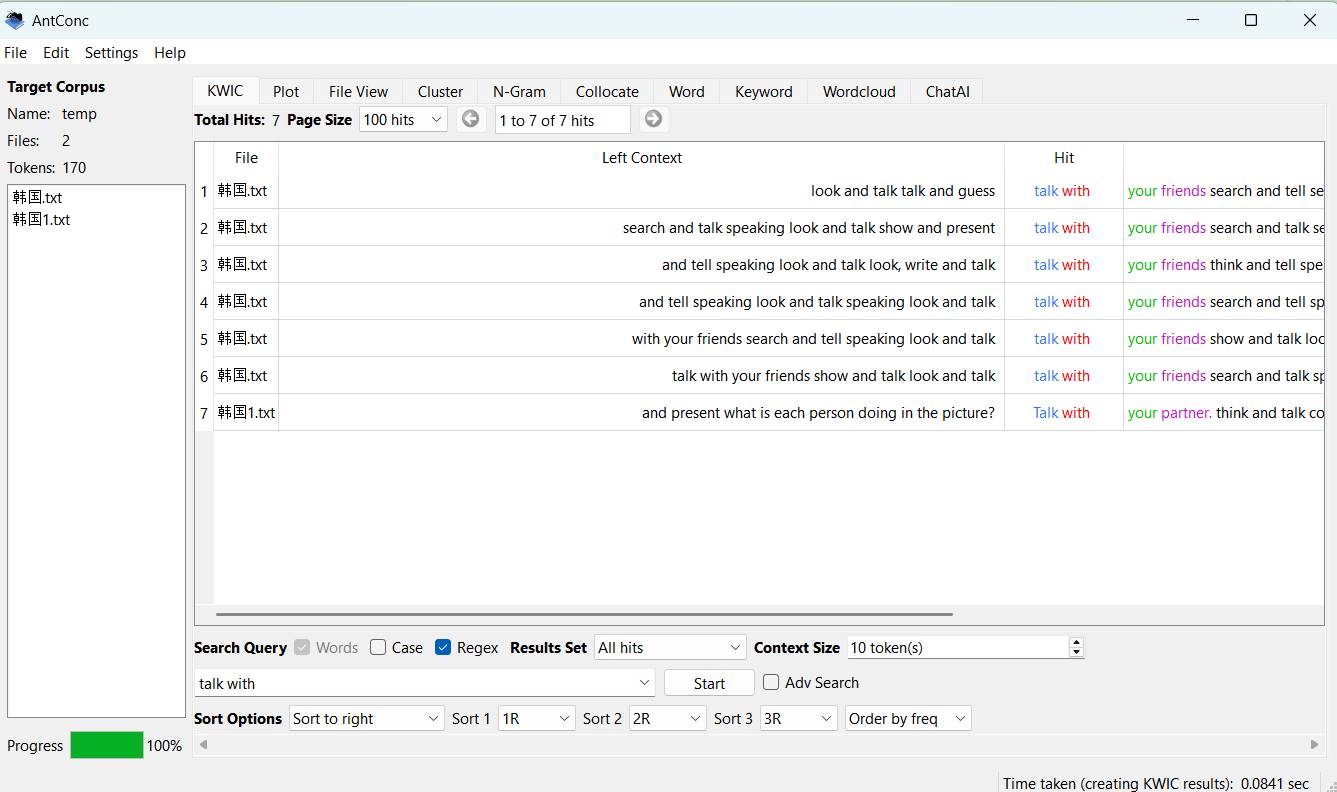
Task: Enable Adv Search checkbox
Action: pyautogui.click(x=771, y=682)
